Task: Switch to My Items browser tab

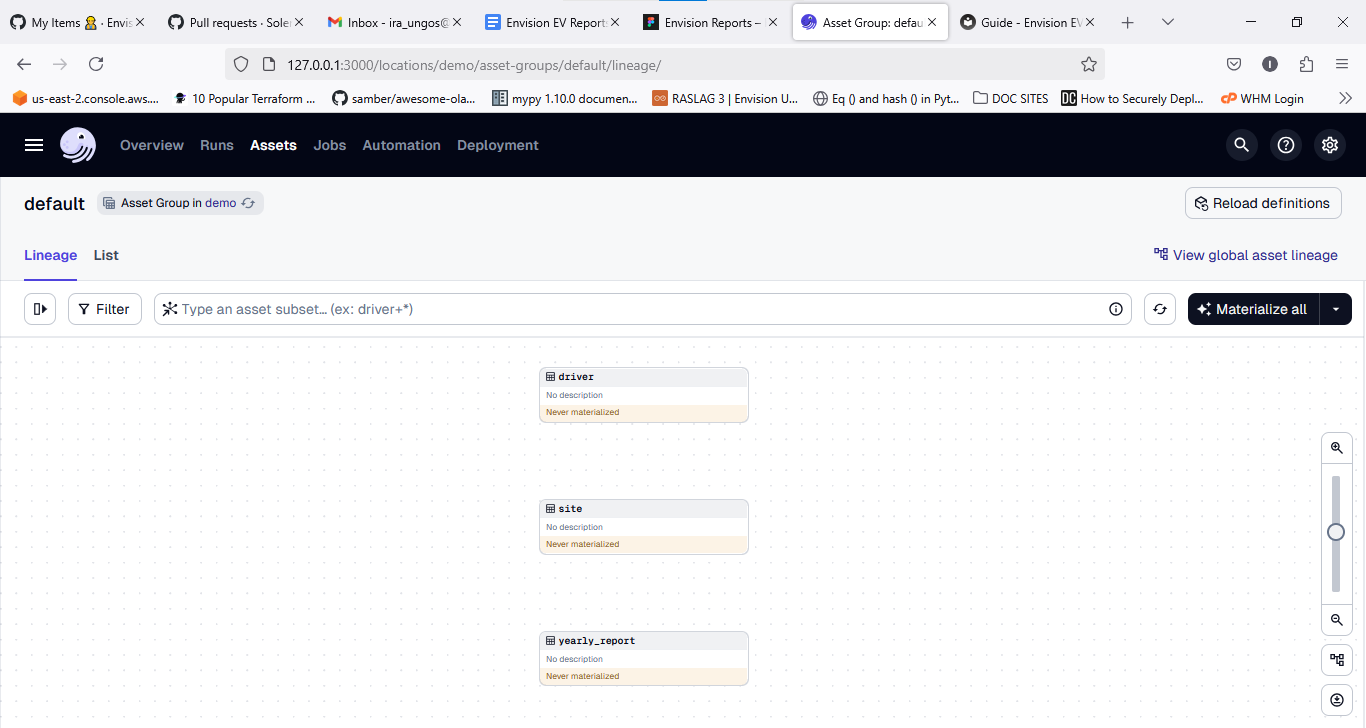Action: 77,22
